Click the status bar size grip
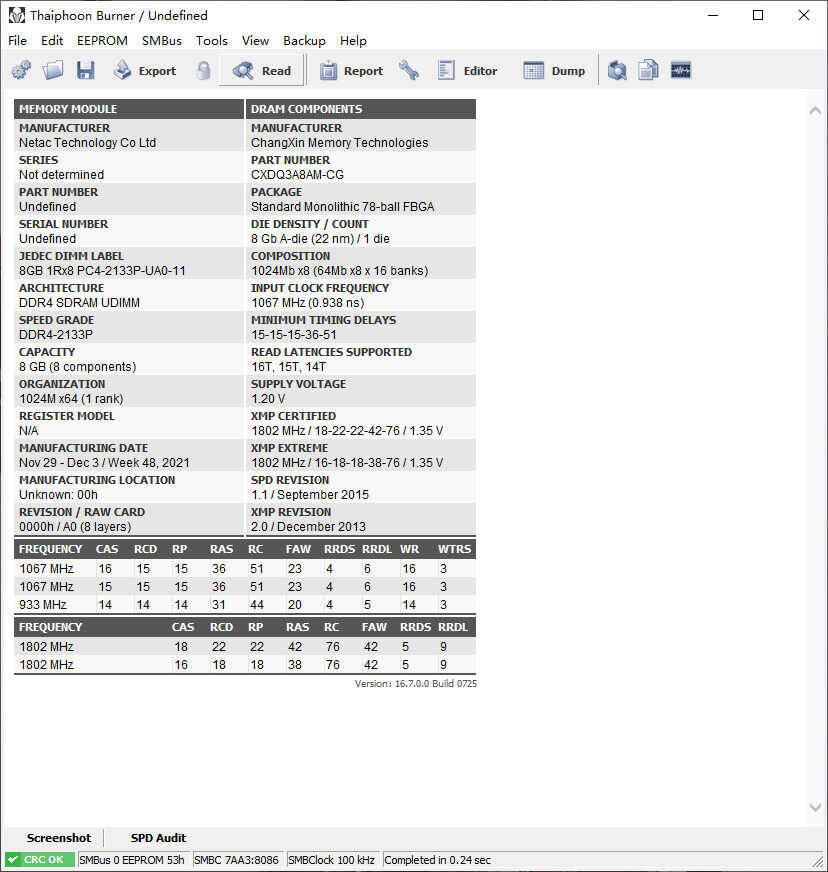Viewport: 828px width, 872px height. [x=817, y=861]
